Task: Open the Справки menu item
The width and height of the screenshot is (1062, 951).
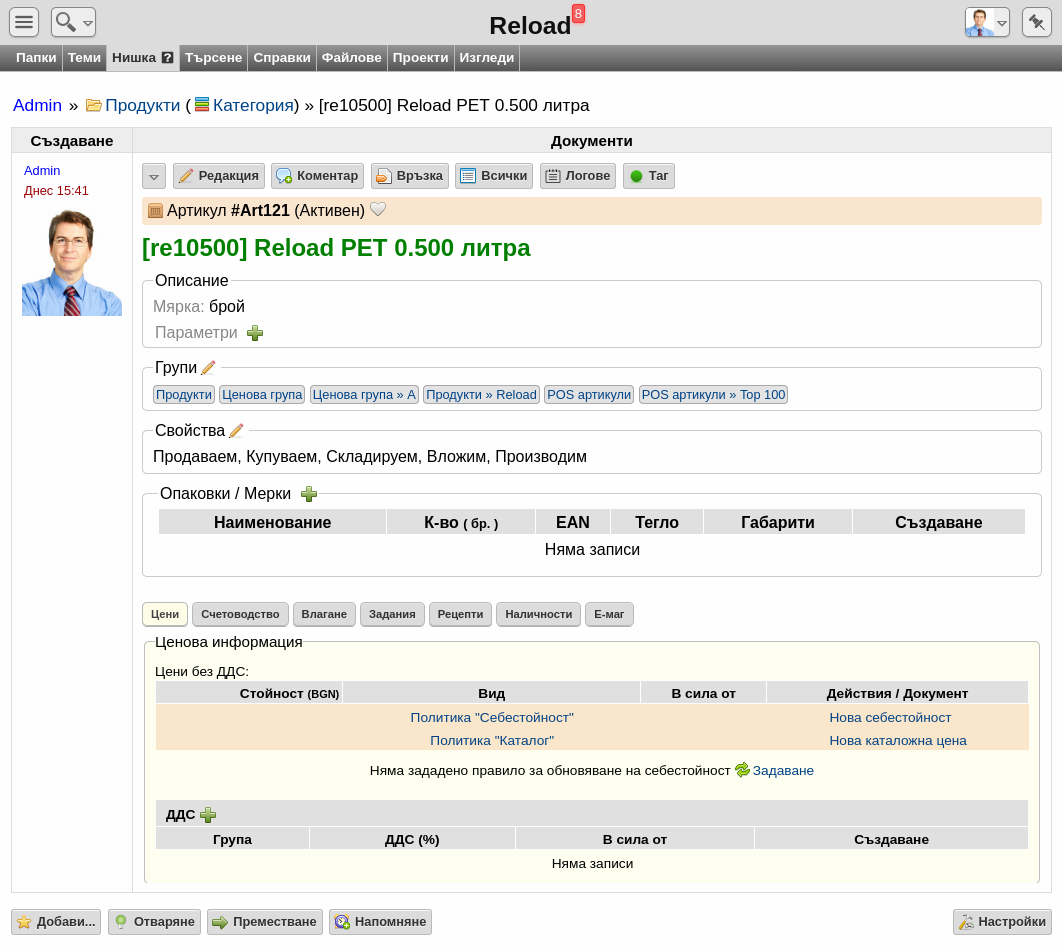Action: point(282,58)
